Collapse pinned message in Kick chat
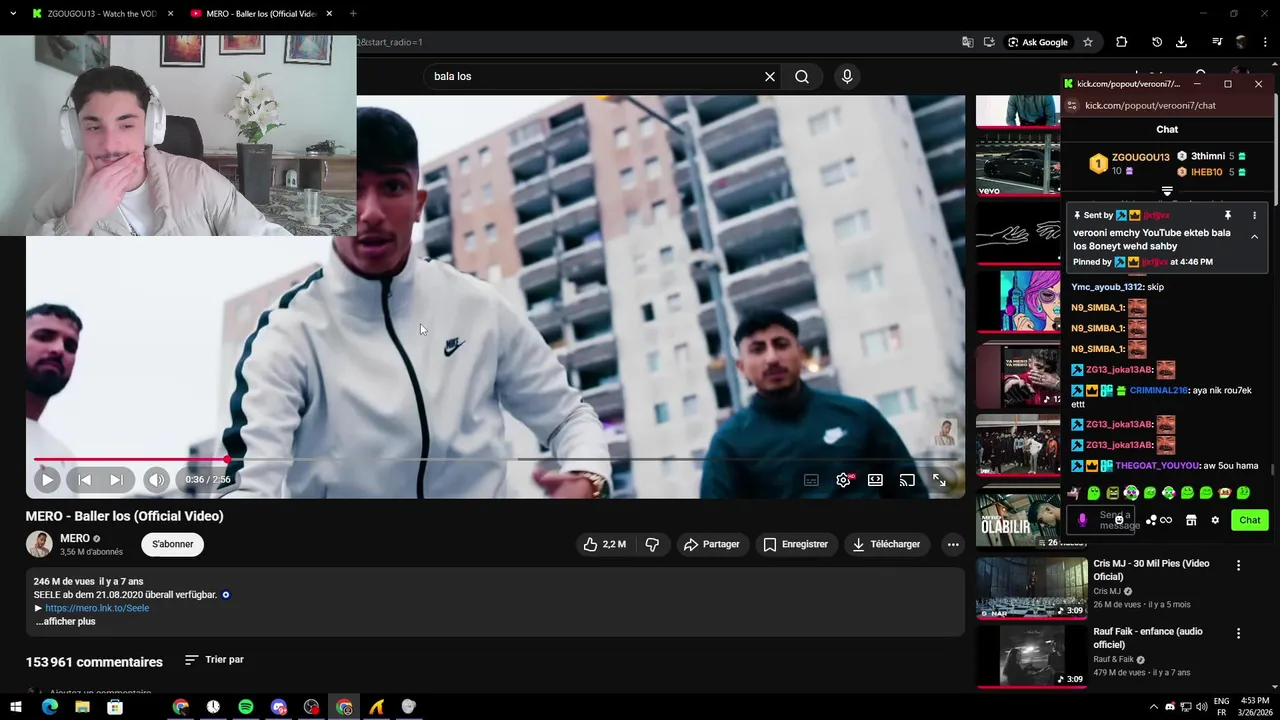Screen dimensions: 1280x720 coord(1254,237)
